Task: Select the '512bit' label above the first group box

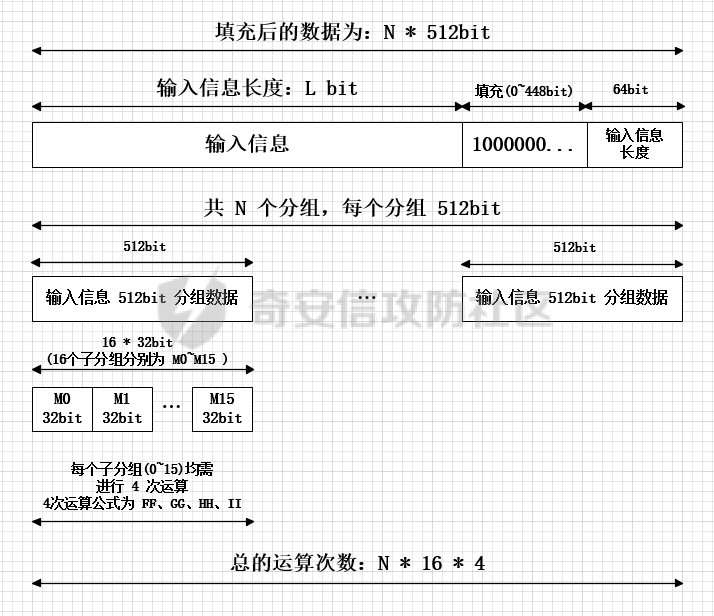Action: click(x=144, y=247)
